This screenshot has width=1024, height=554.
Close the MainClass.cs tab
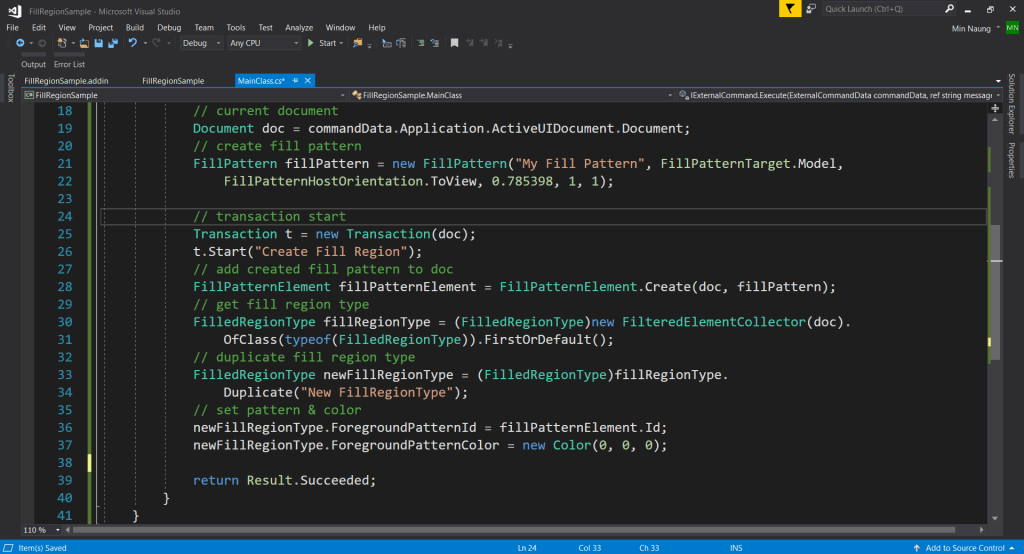(308, 80)
